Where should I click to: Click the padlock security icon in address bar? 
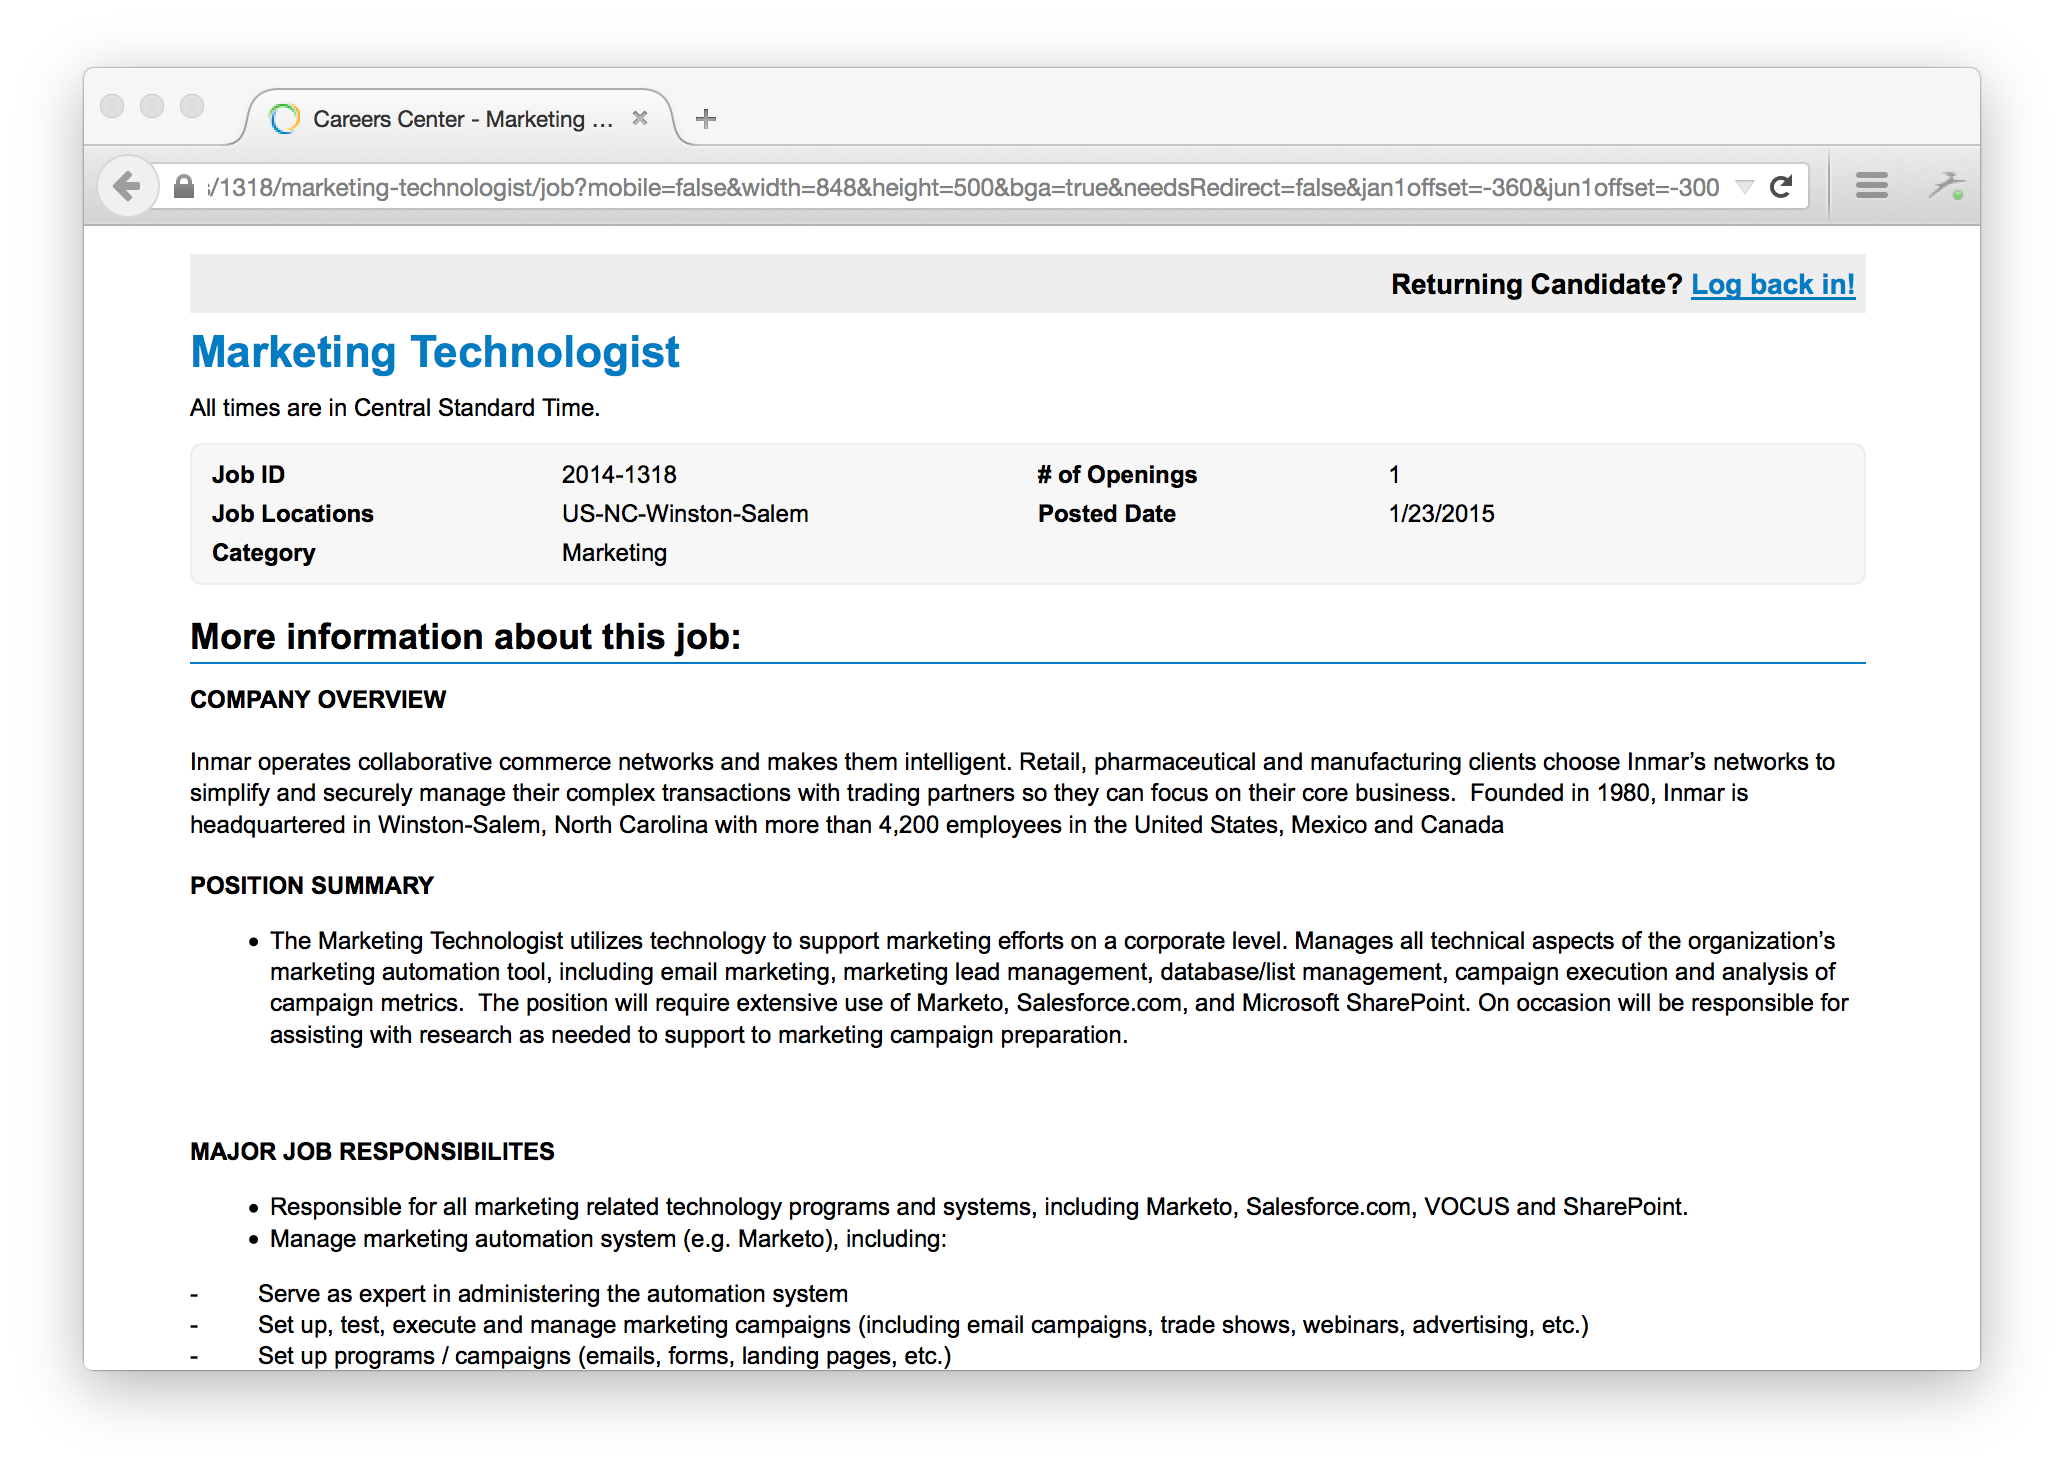(x=184, y=187)
